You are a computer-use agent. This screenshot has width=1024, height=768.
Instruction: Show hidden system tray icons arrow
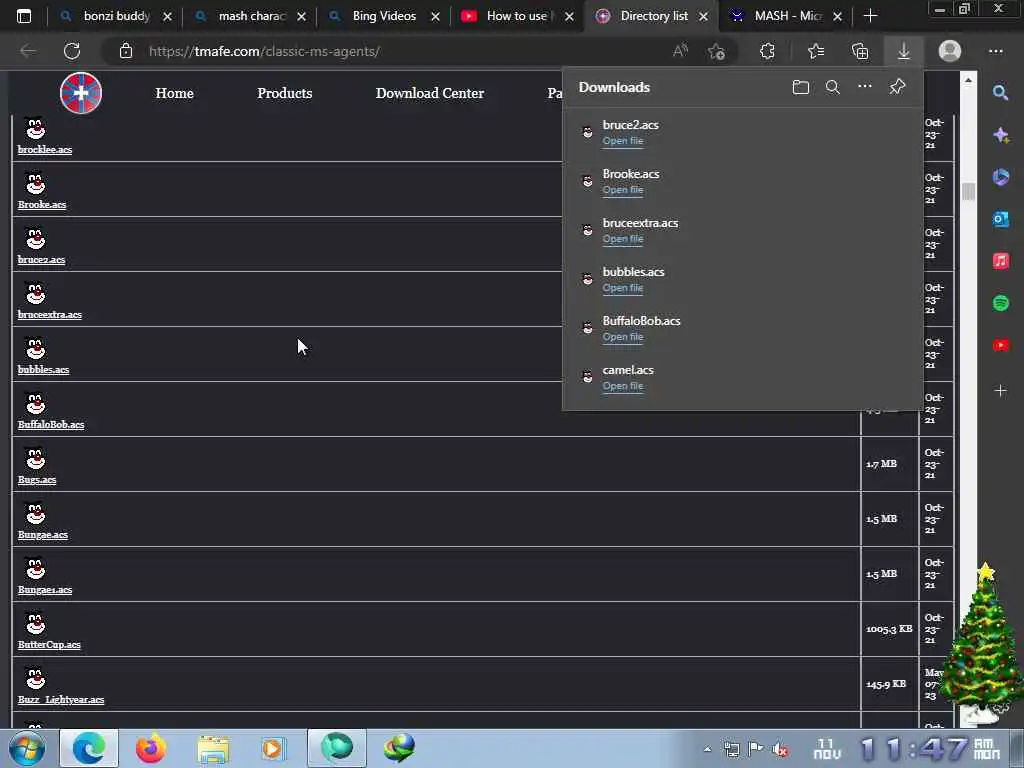[707, 749]
